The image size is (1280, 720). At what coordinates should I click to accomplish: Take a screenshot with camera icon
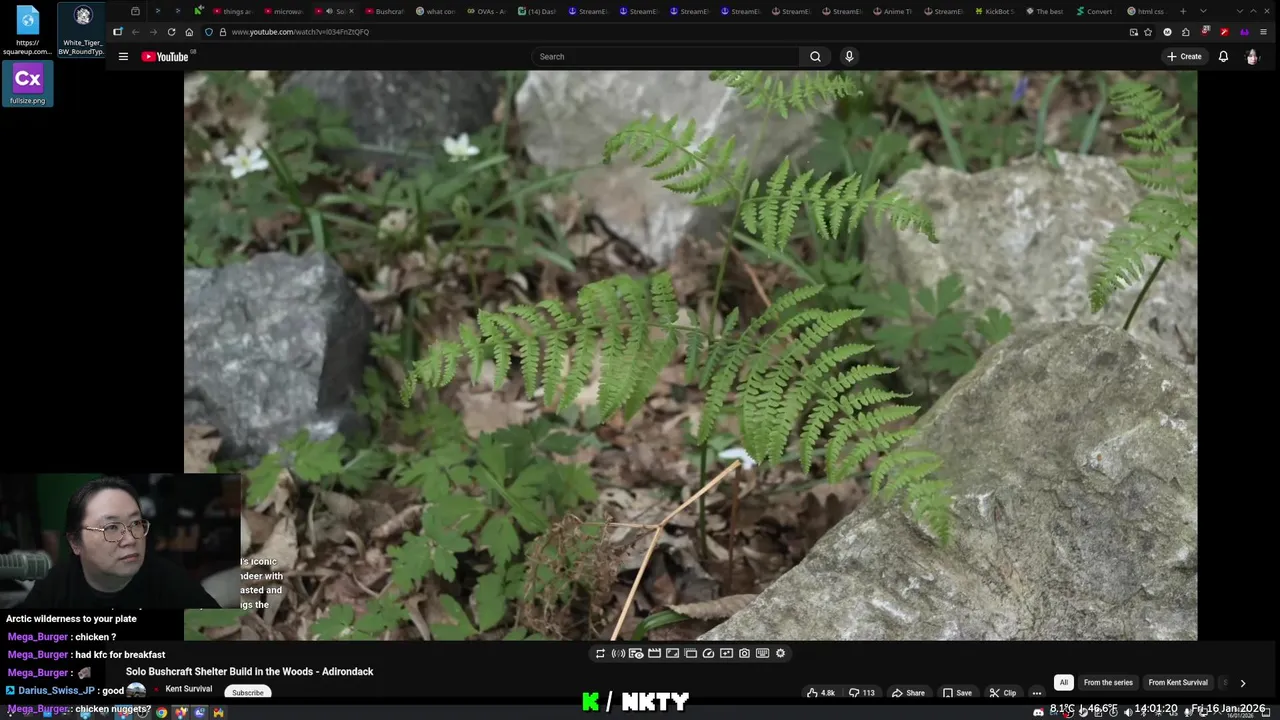[x=744, y=654]
